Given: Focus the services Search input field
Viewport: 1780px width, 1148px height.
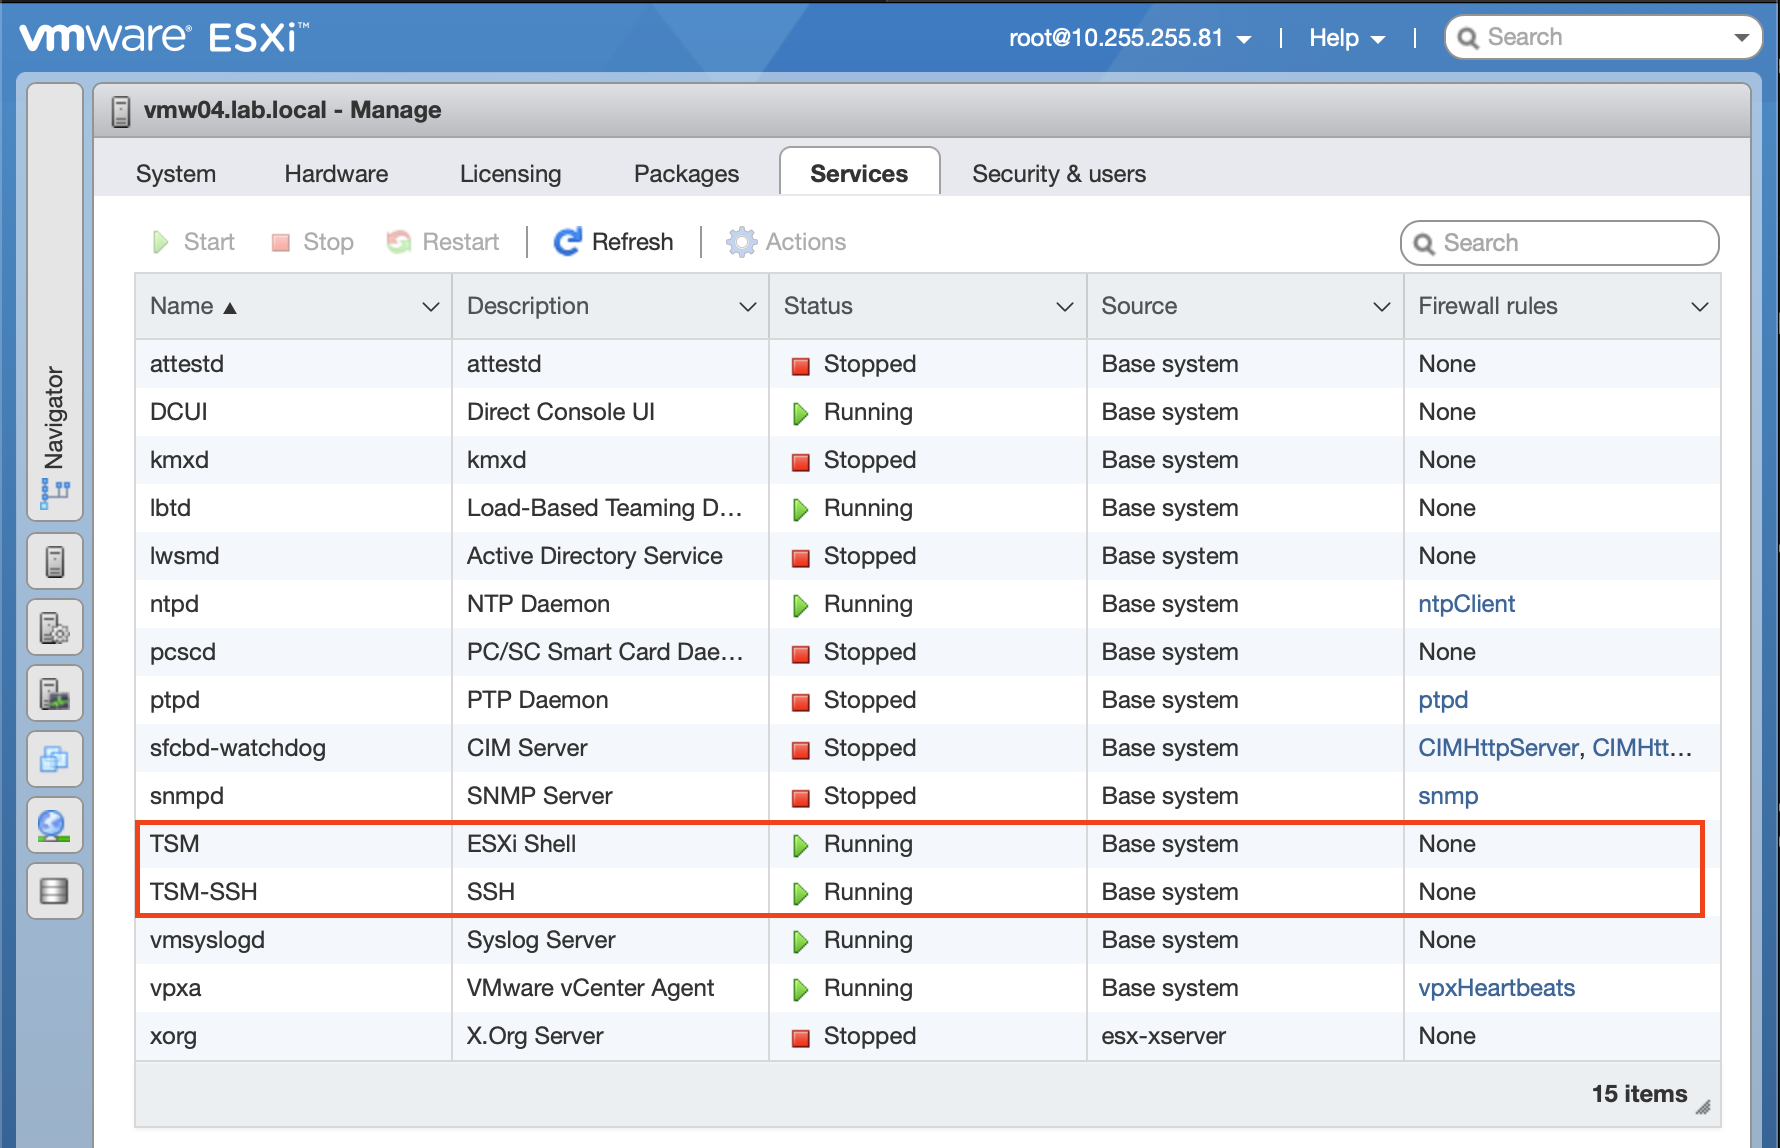Looking at the screenshot, I should (1560, 243).
